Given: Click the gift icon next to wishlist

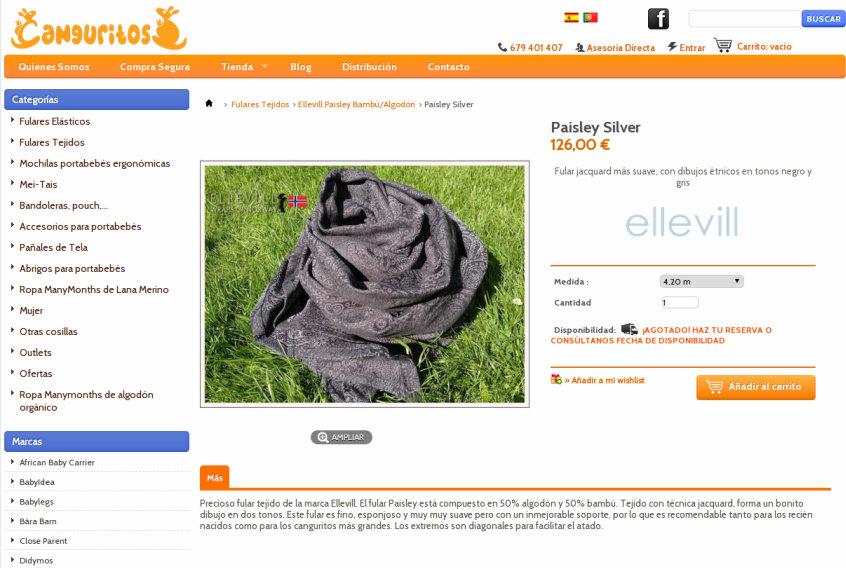Looking at the screenshot, I should tap(556, 379).
